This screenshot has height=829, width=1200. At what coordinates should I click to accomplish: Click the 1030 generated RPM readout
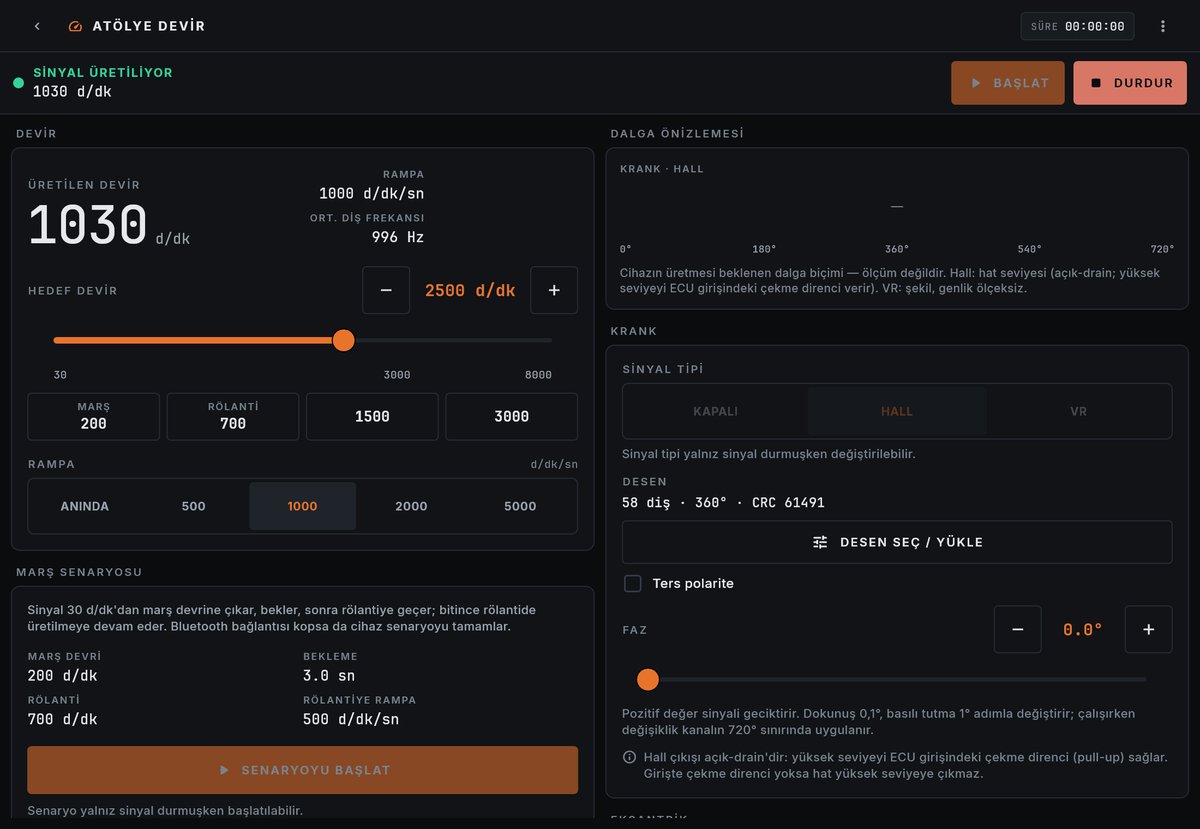point(88,224)
